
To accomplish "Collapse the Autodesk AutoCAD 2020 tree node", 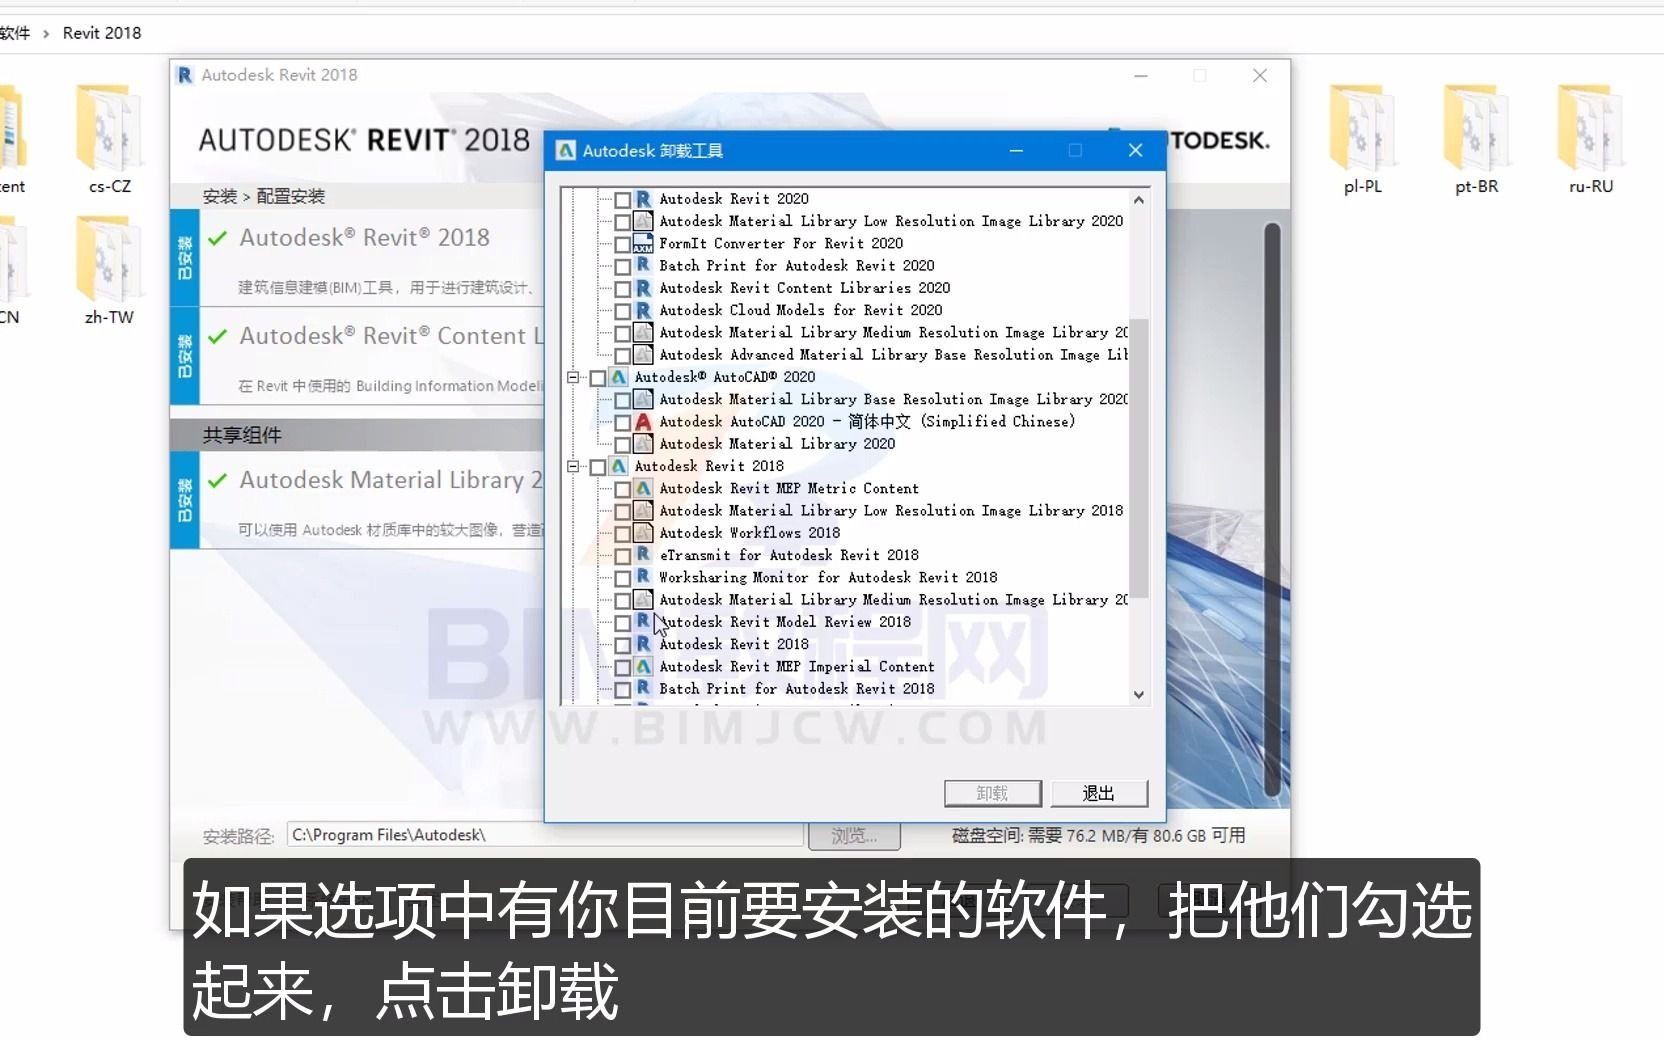I will (x=573, y=377).
